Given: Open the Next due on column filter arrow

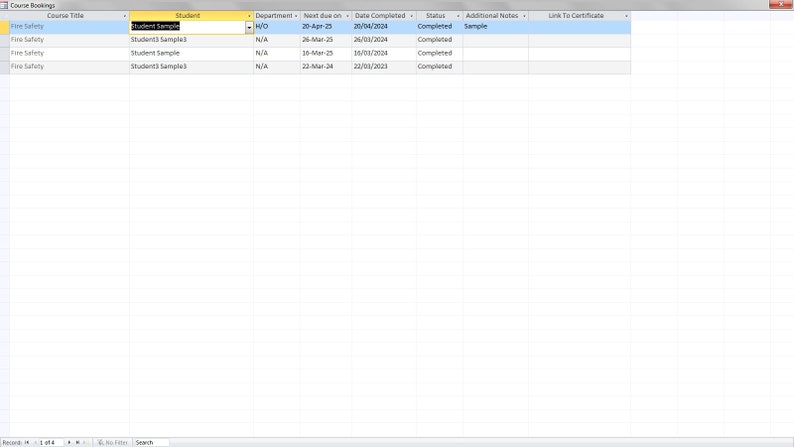Looking at the screenshot, I should tap(347, 16).
